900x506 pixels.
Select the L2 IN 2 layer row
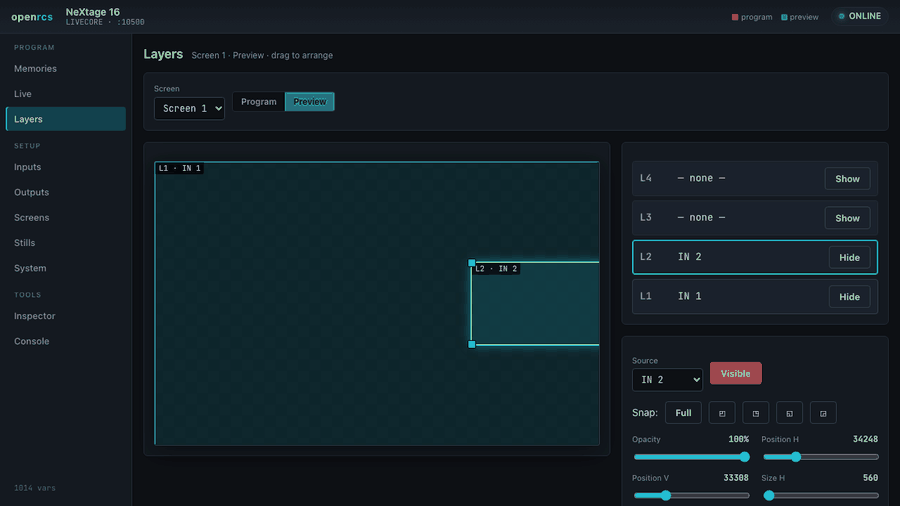point(755,257)
